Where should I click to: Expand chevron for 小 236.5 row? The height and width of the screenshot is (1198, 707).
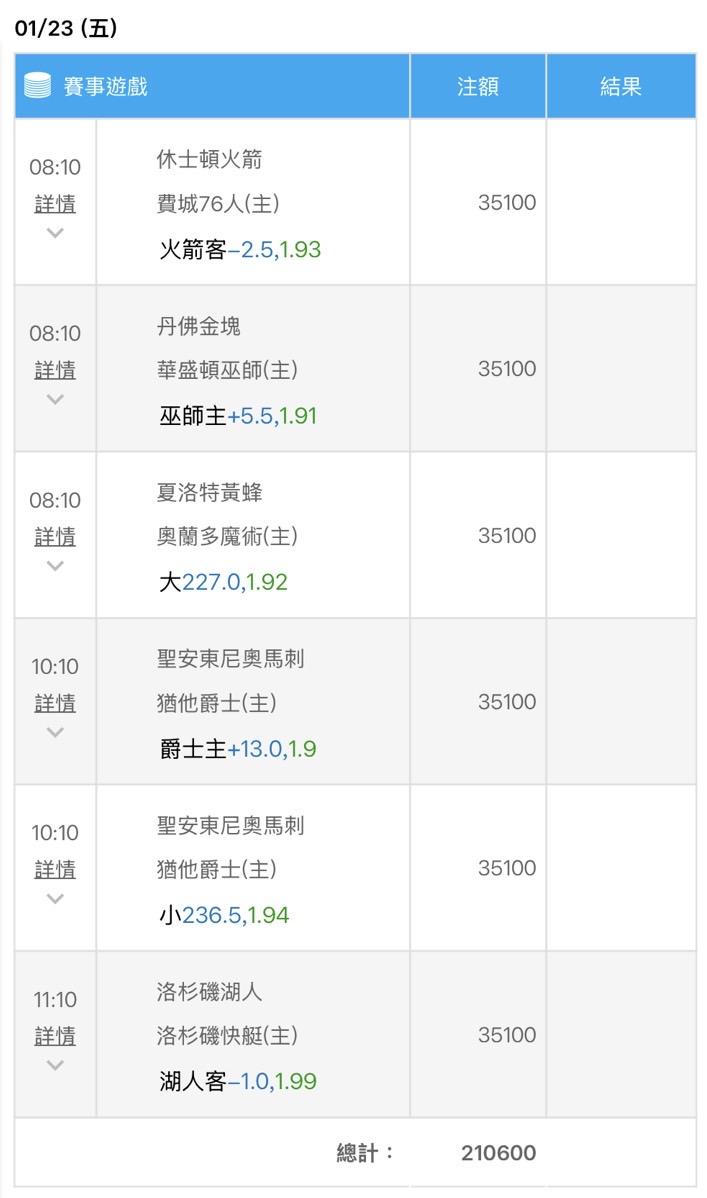tap(55, 898)
